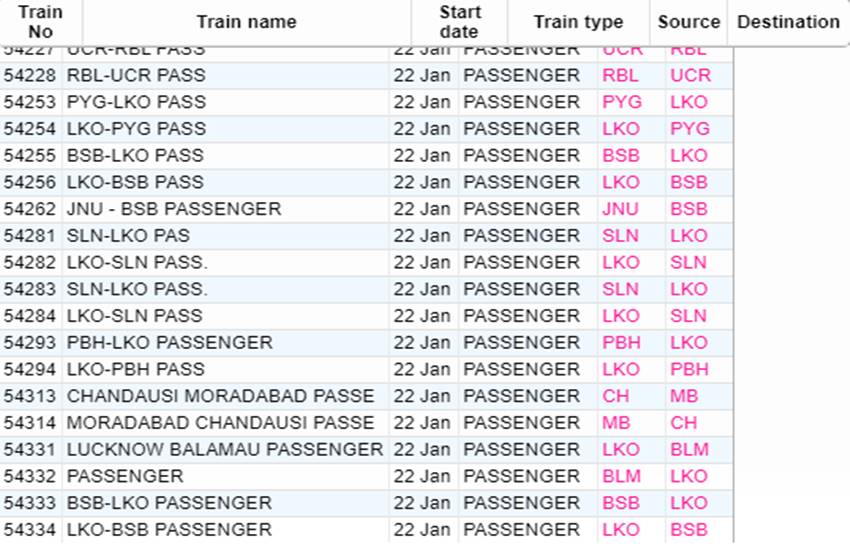Open SLN destination link for train 54282

(x=688, y=262)
